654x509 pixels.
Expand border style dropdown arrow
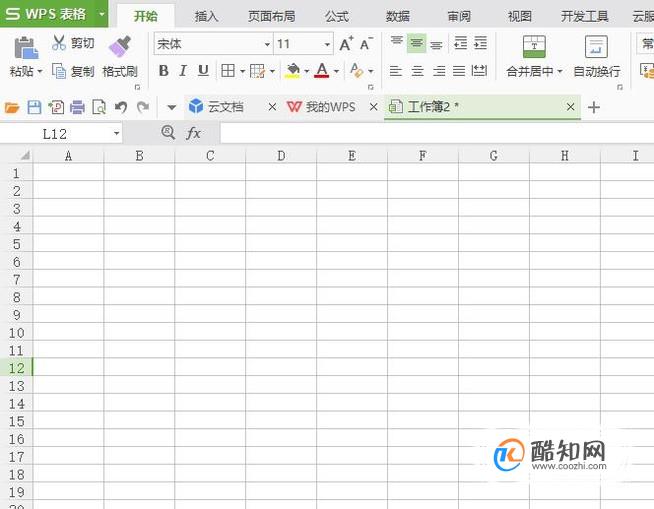tap(242, 71)
